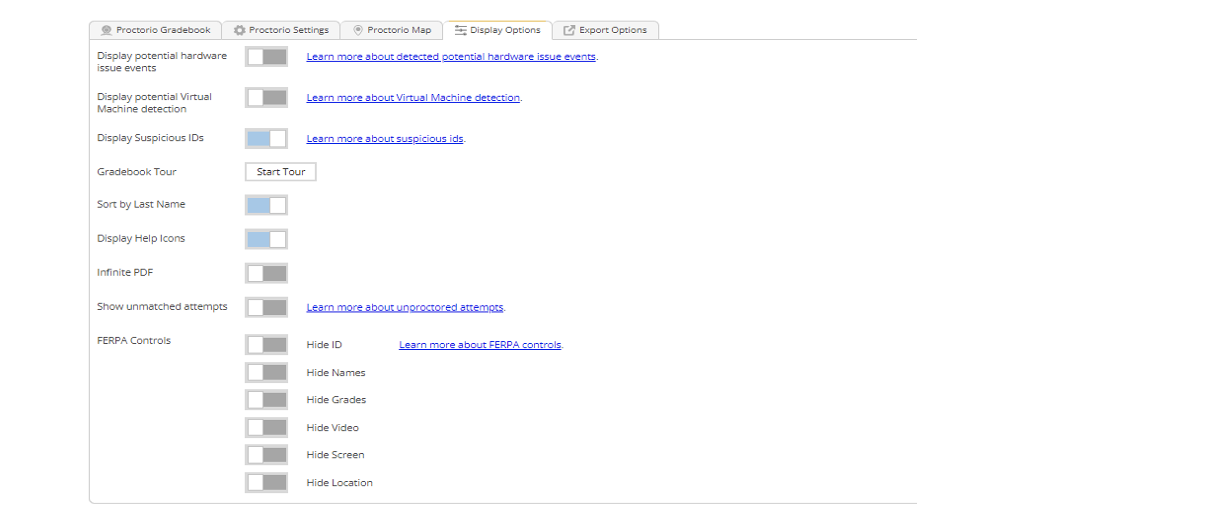The image size is (1206, 532).
Task: Click the Start Tour button
Action: tap(281, 172)
